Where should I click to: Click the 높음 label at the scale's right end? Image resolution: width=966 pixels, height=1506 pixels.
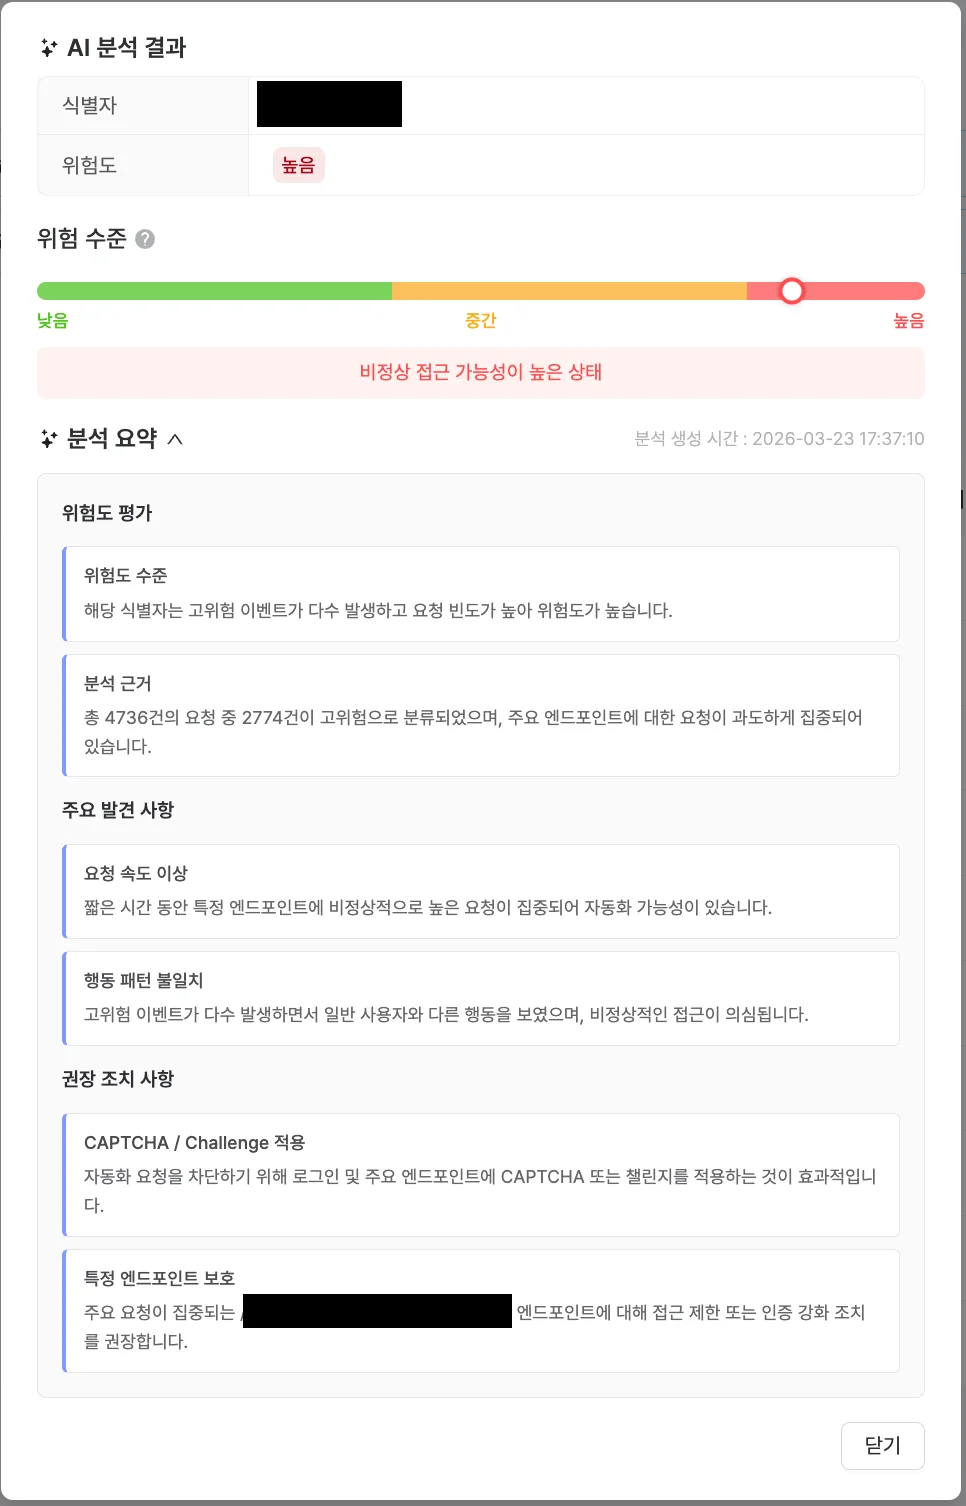[908, 320]
